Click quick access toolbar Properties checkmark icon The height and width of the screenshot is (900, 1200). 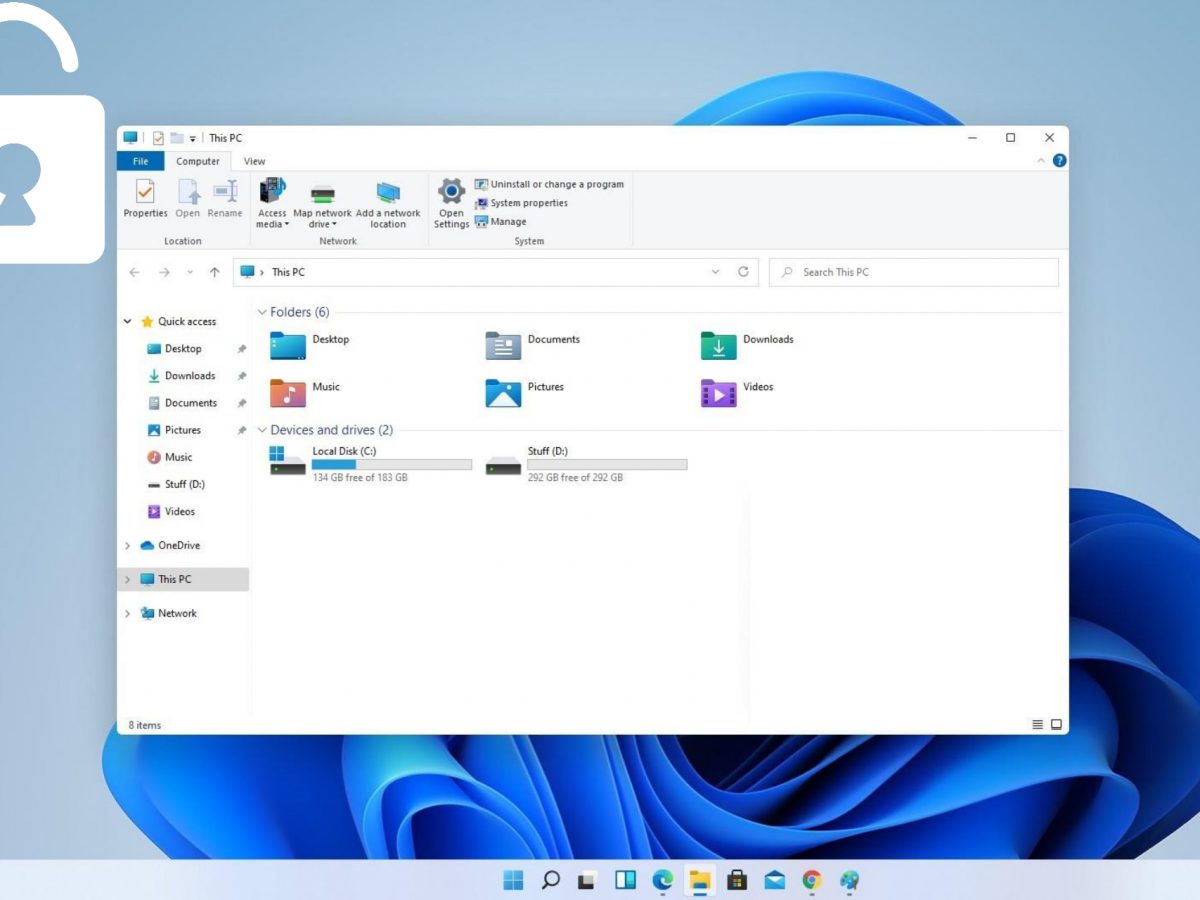click(158, 138)
